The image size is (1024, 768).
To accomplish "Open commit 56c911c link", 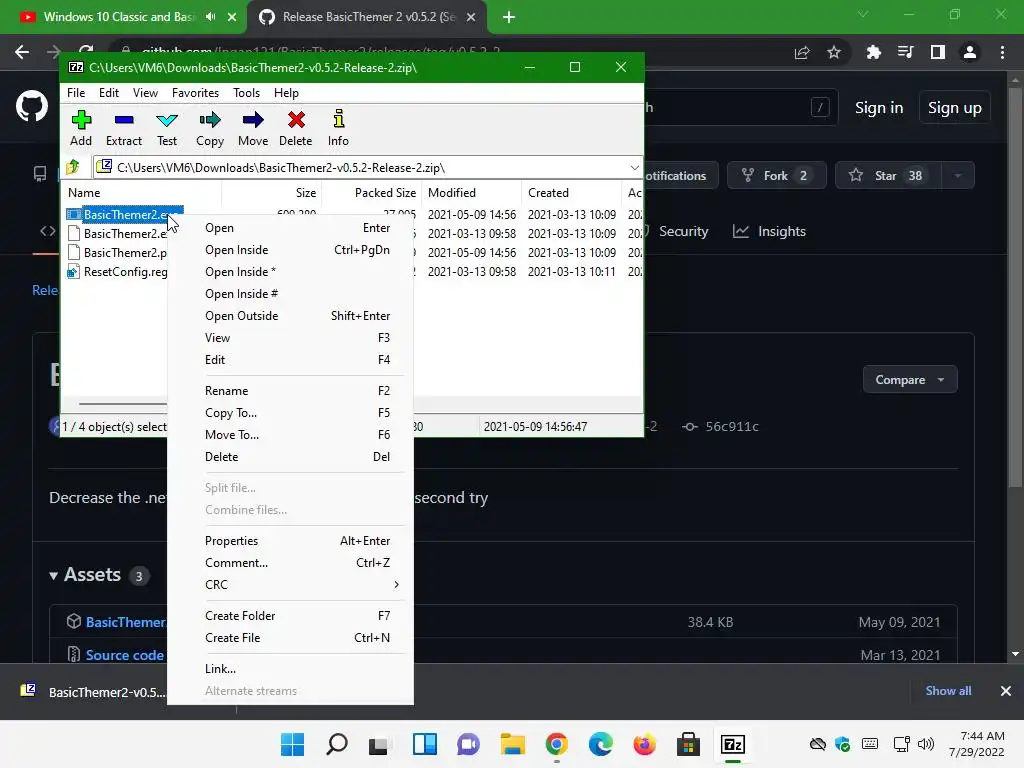I will 720,426.
